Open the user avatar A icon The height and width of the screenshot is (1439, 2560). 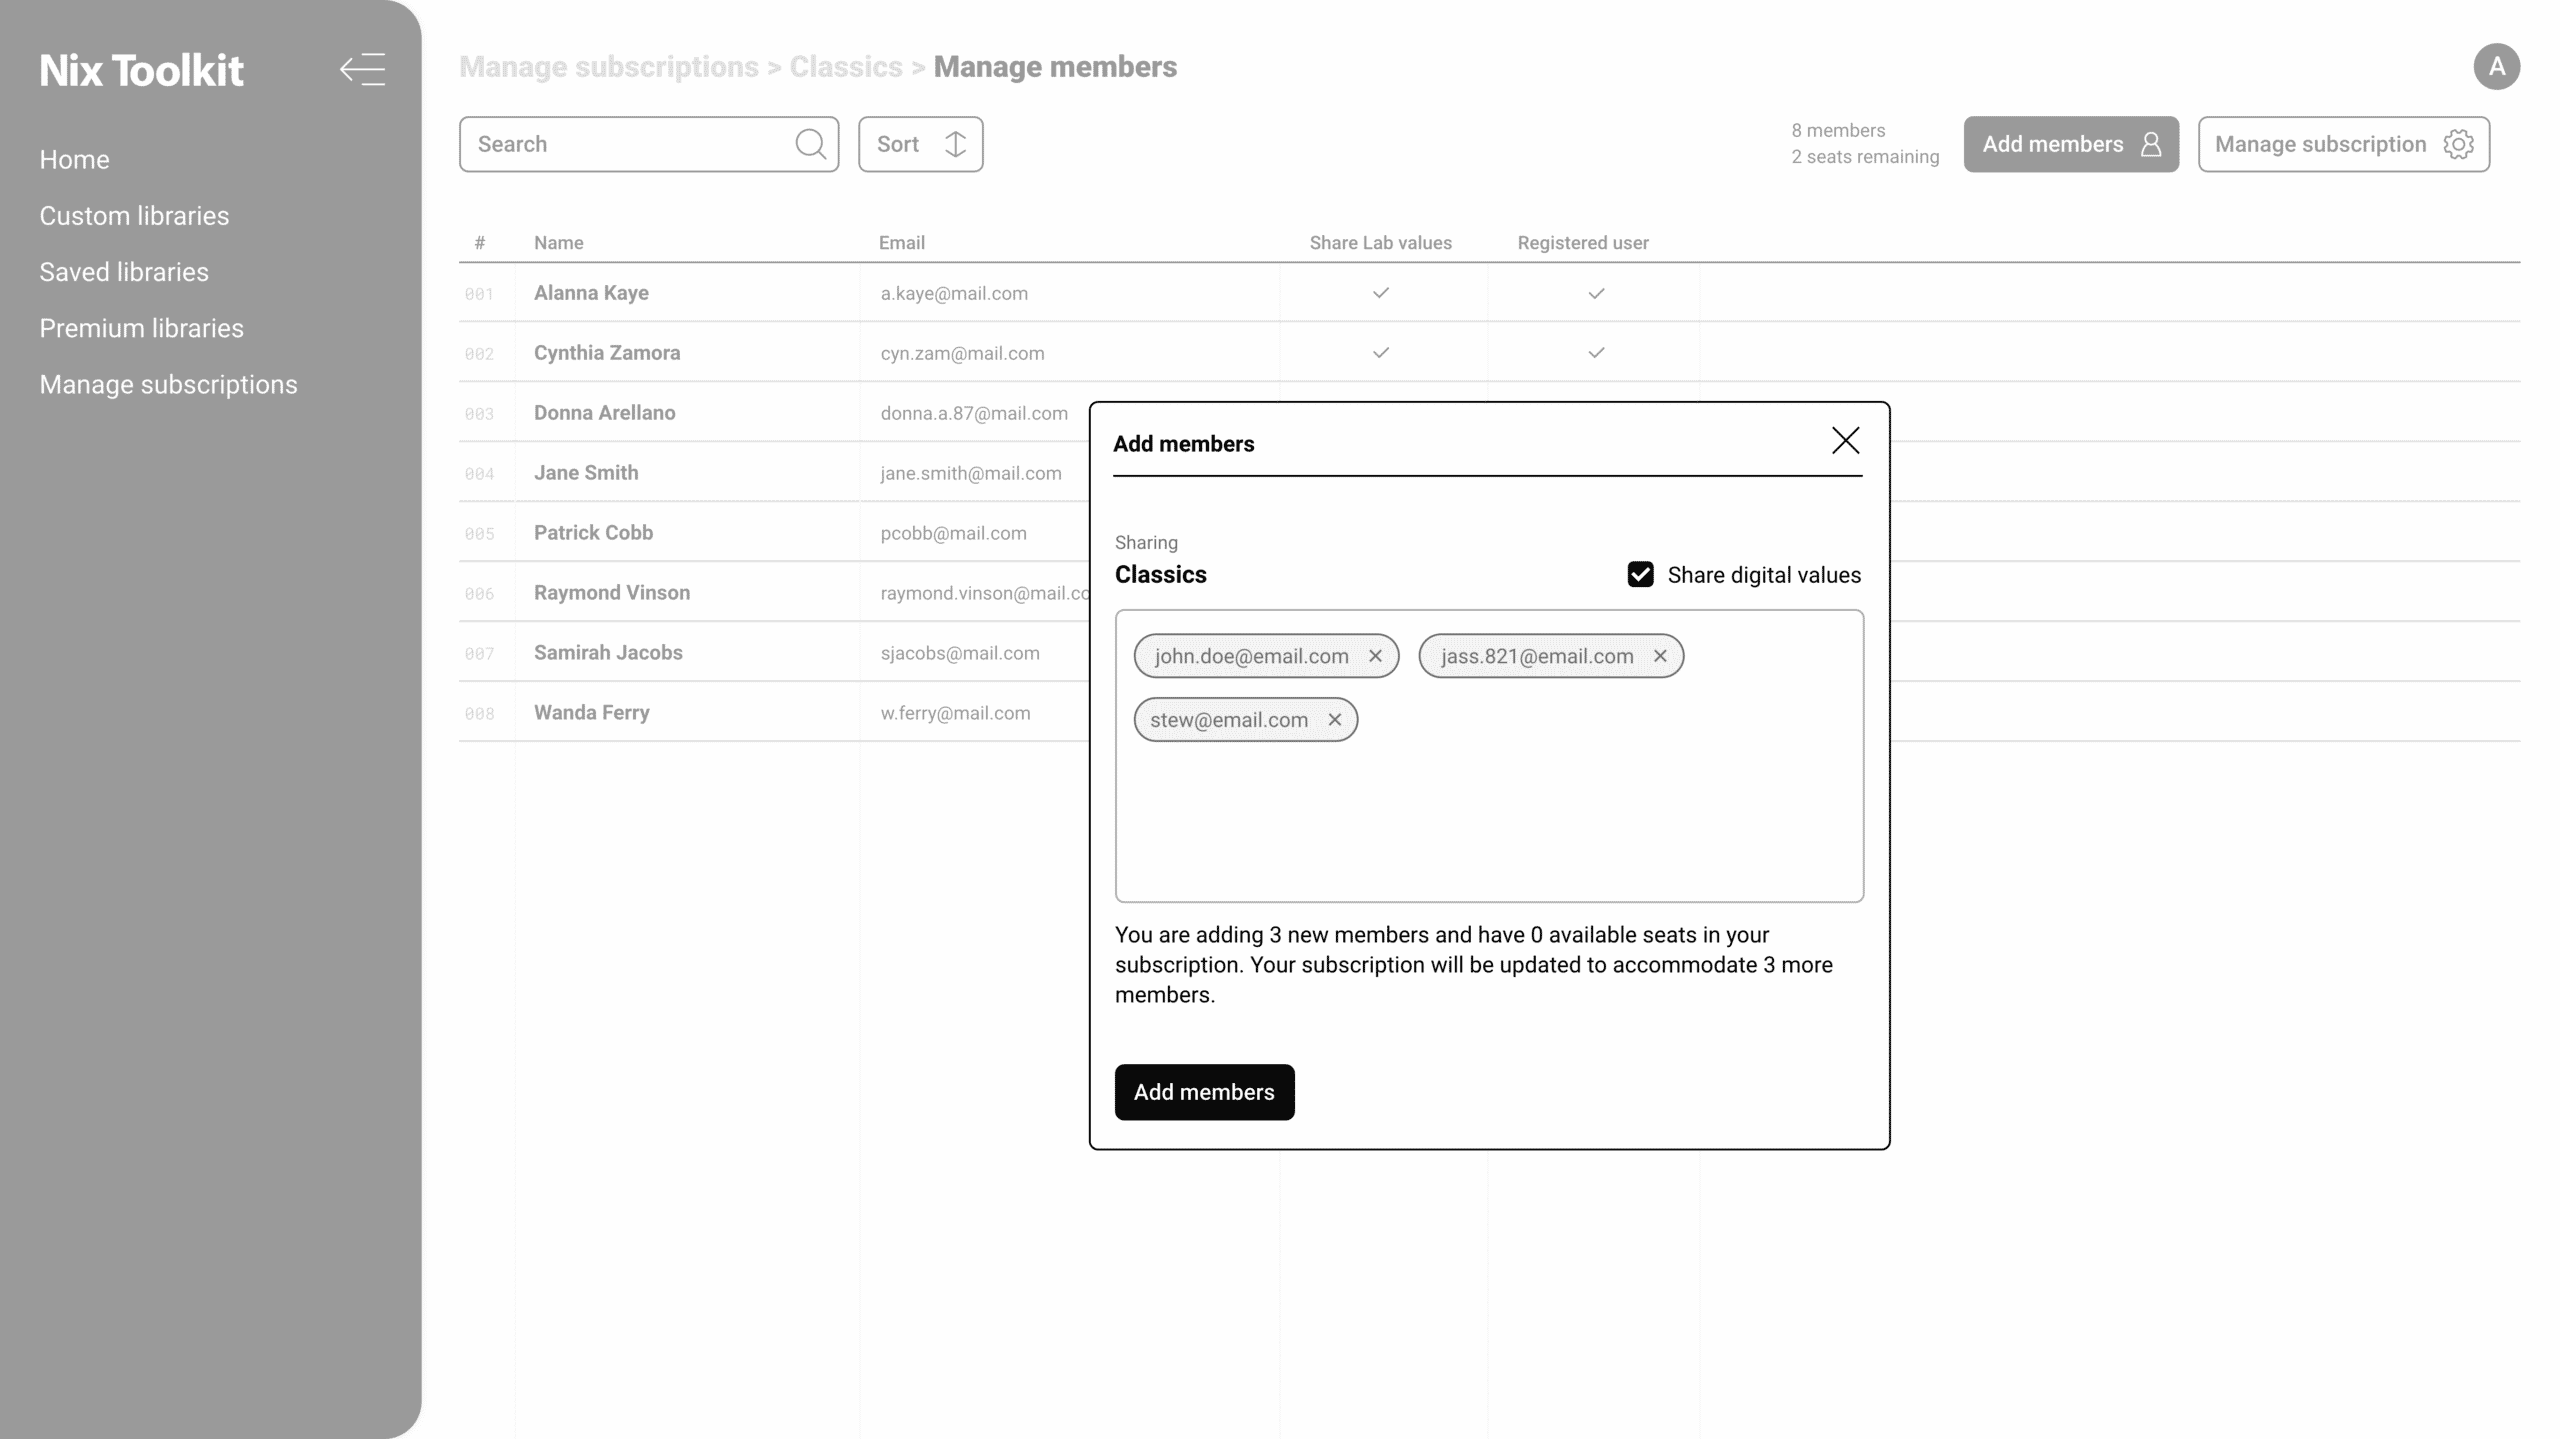(x=2496, y=67)
